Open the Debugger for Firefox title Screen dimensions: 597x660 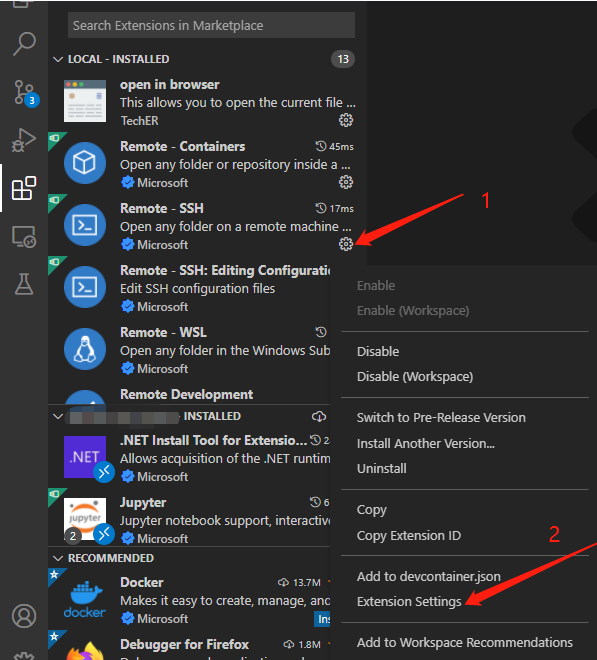[x=184, y=644]
